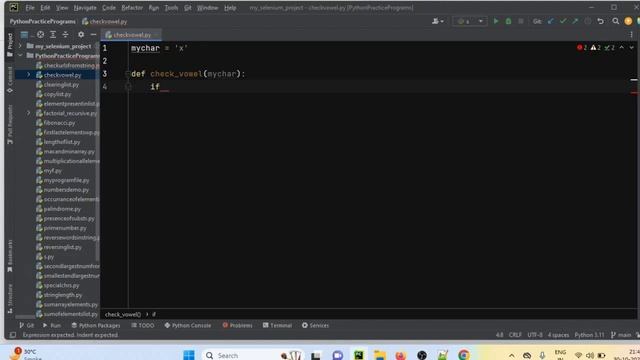Screen dimensions: 640x360
Task: Open Tools menu
Action: pyautogui.click(x=171, y=8)
